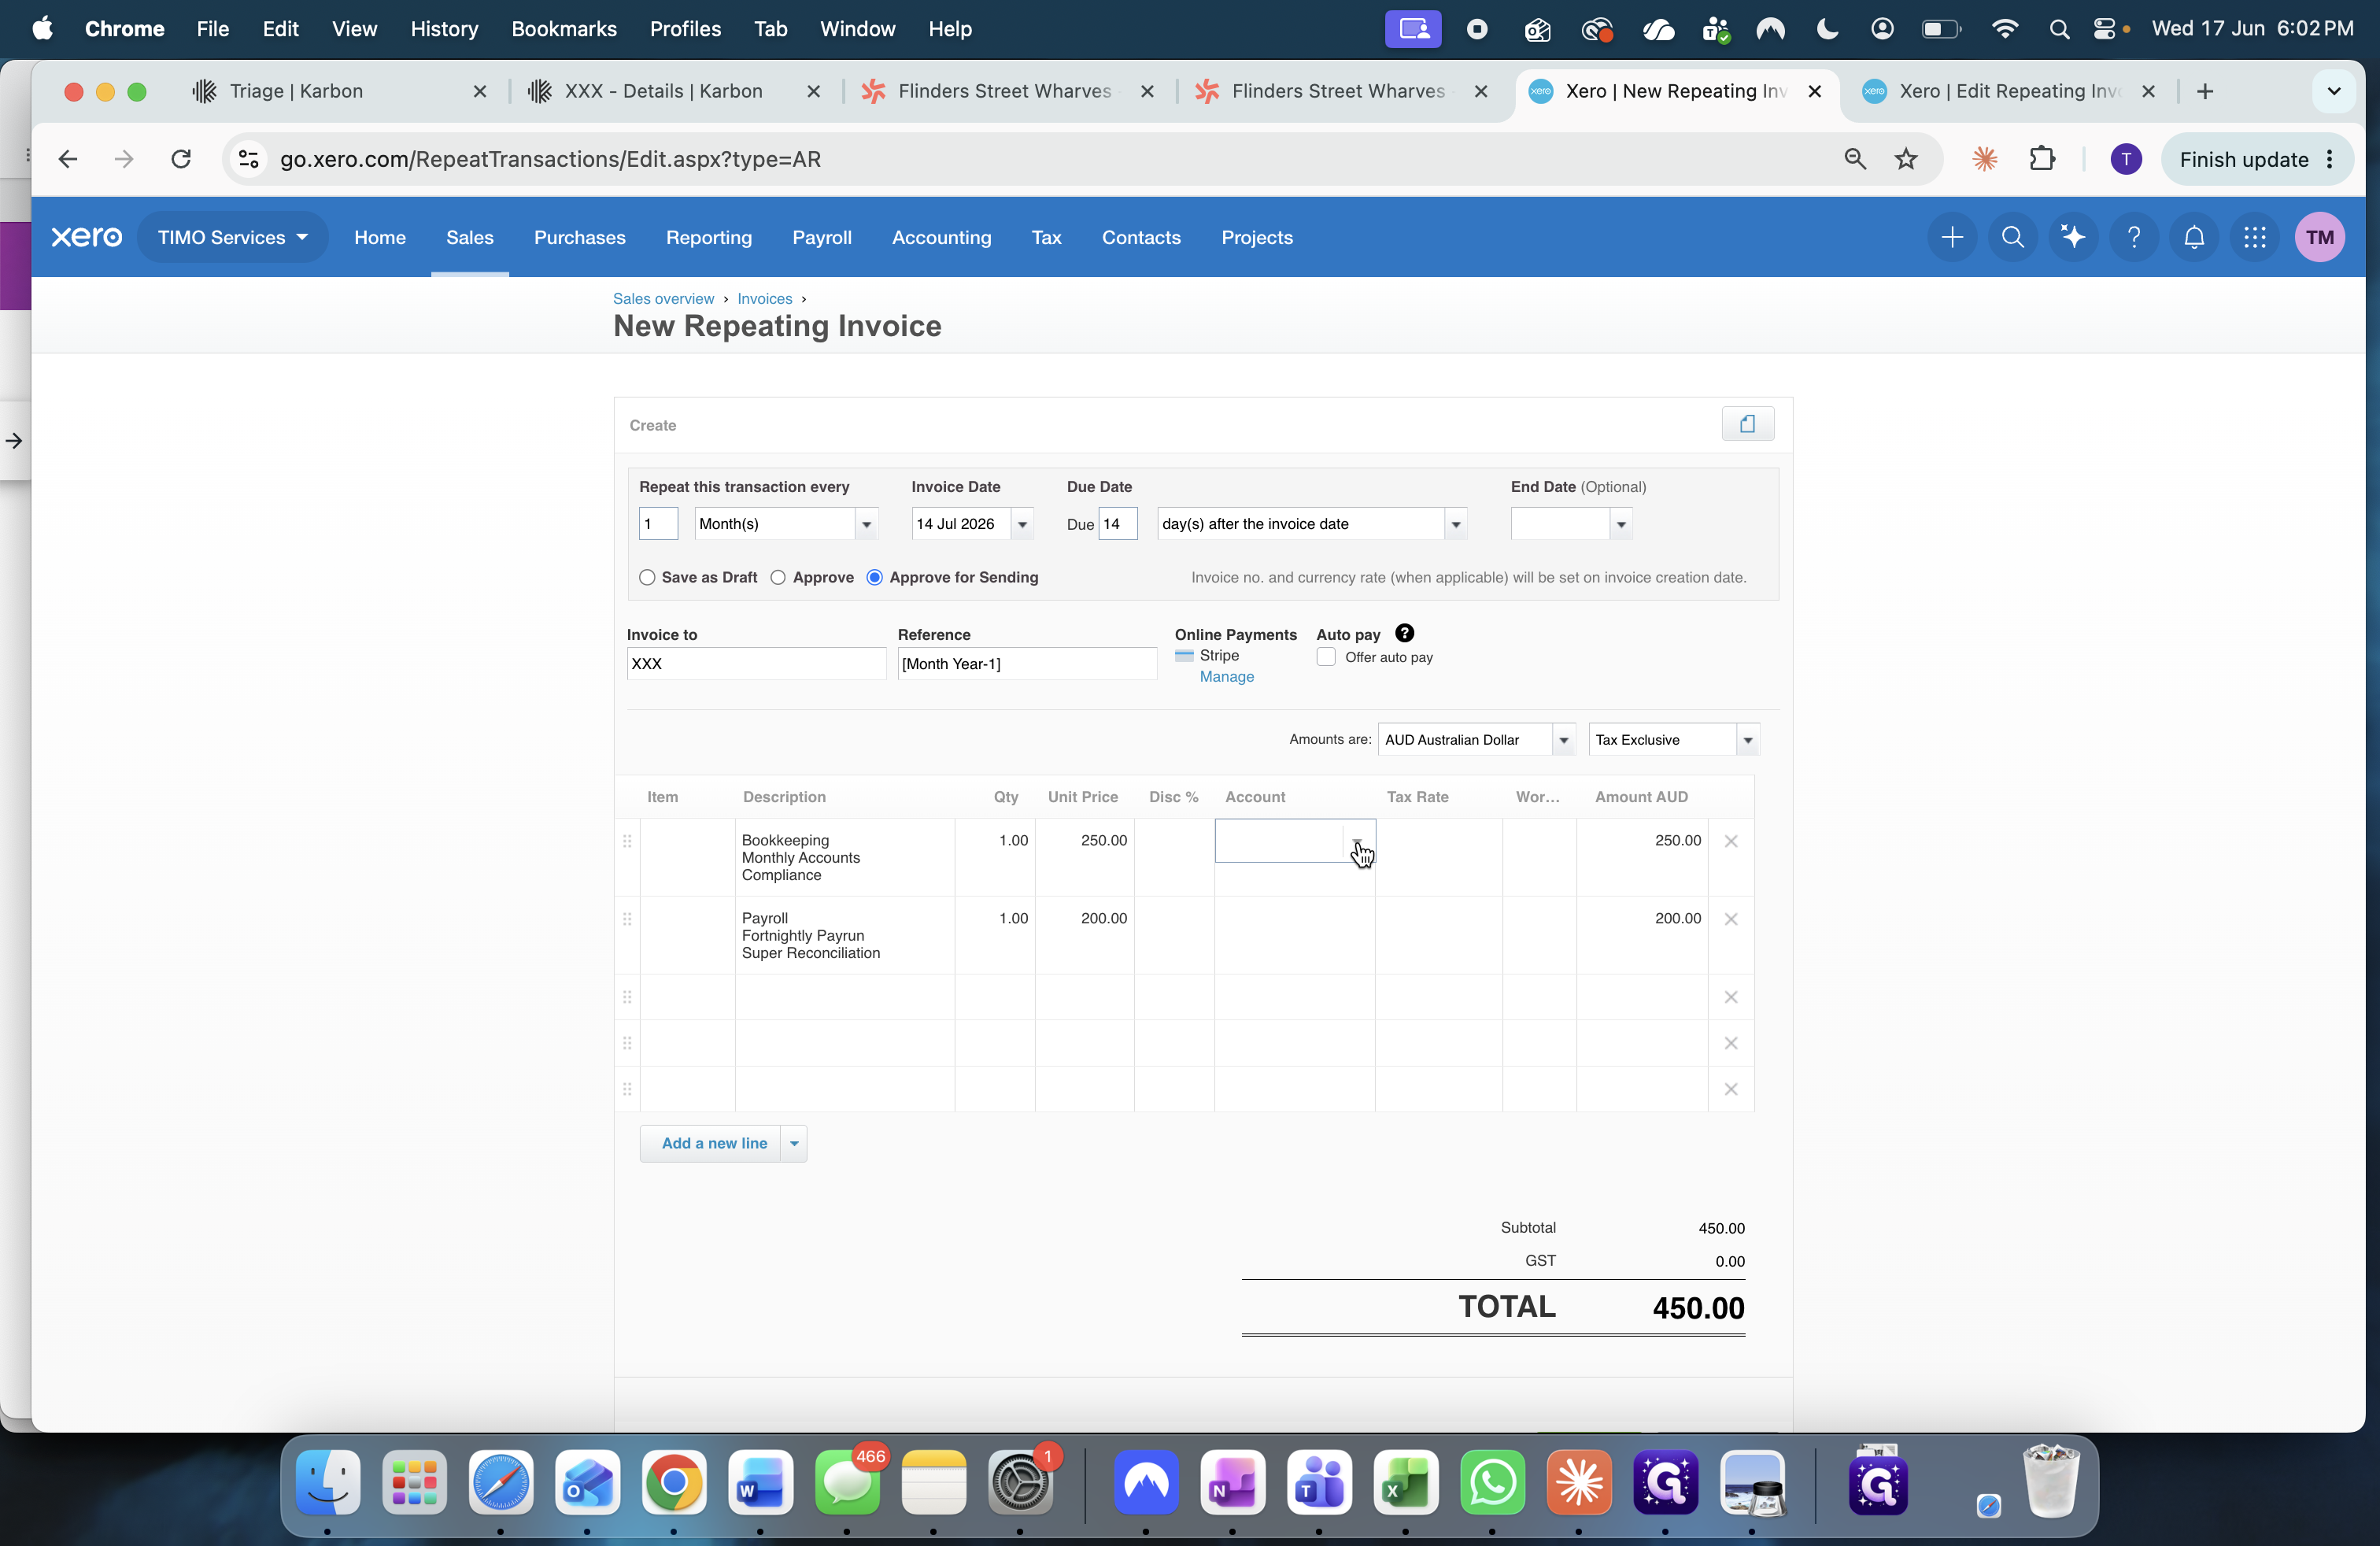The image size is (2380, 1546).
Task: Open the Accounting menu
Action: tap(941, 237)
